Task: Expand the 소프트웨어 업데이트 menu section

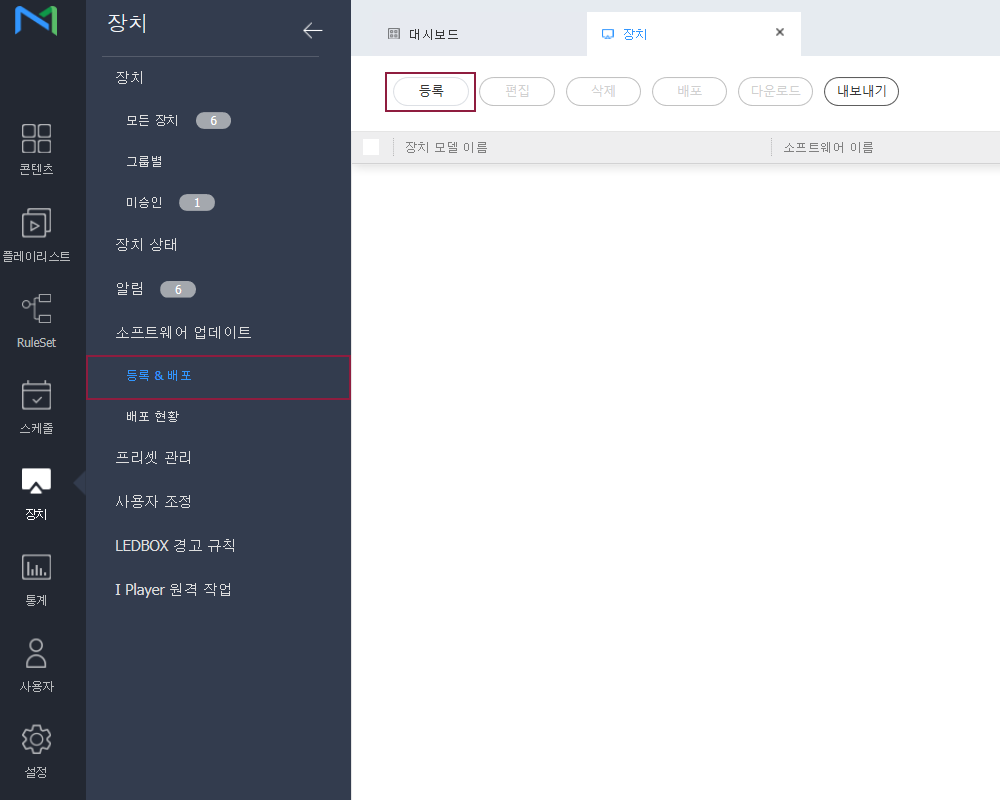Action: tap(183, 332)
